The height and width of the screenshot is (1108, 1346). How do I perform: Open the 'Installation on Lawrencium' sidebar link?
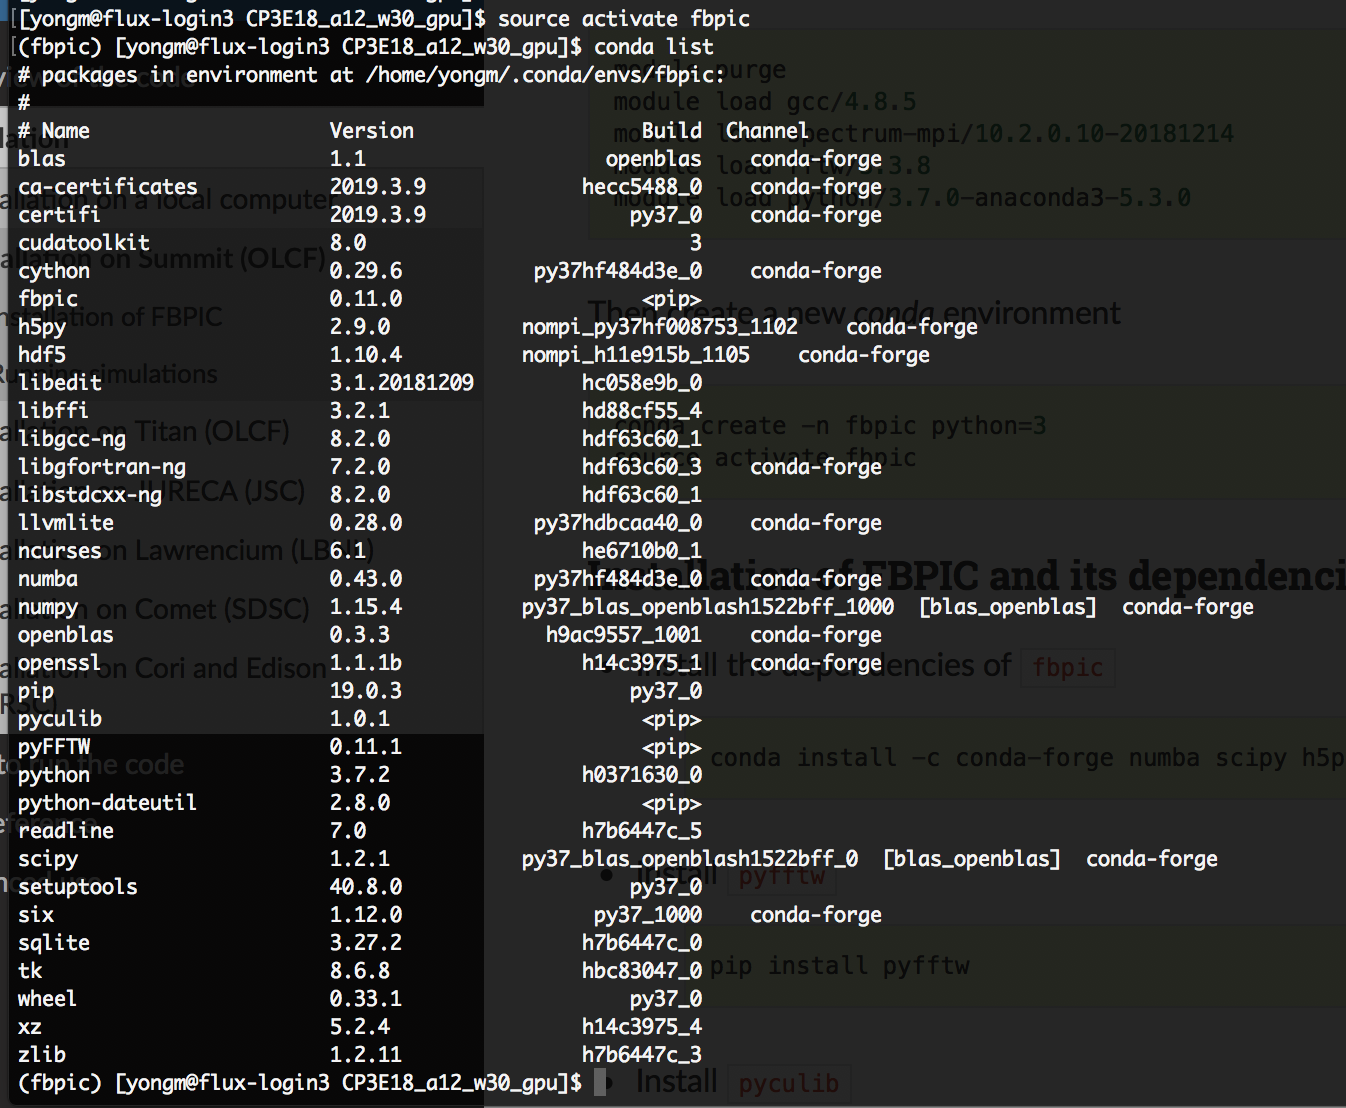point(185,550)
